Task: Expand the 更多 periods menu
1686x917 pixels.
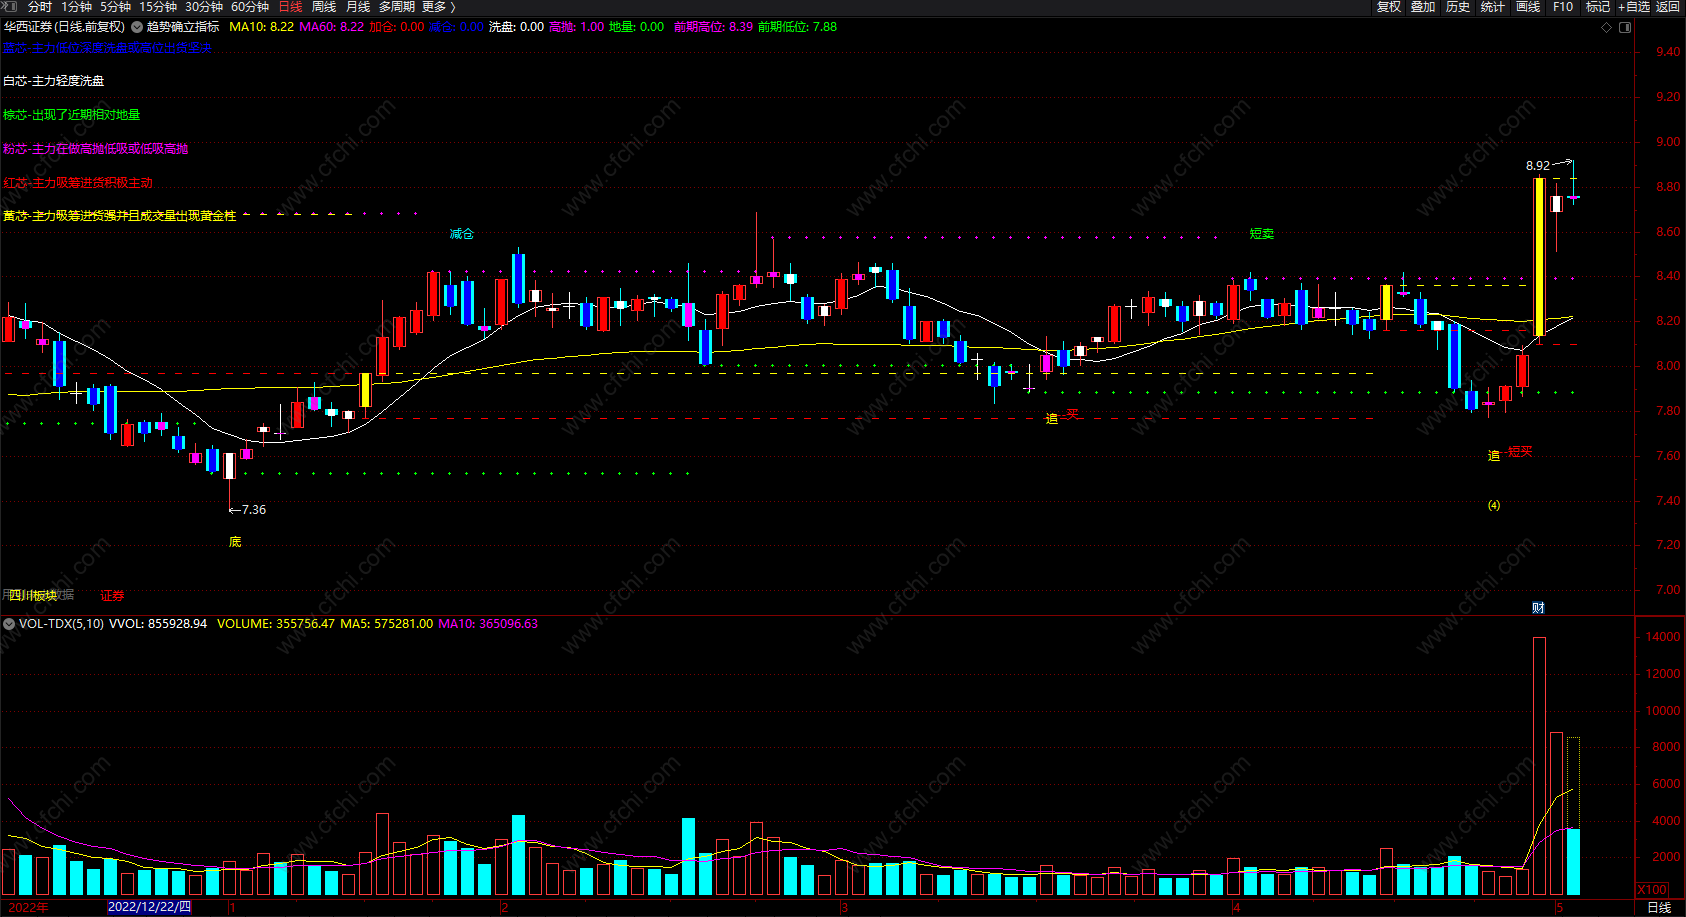Action: point(438,7)
